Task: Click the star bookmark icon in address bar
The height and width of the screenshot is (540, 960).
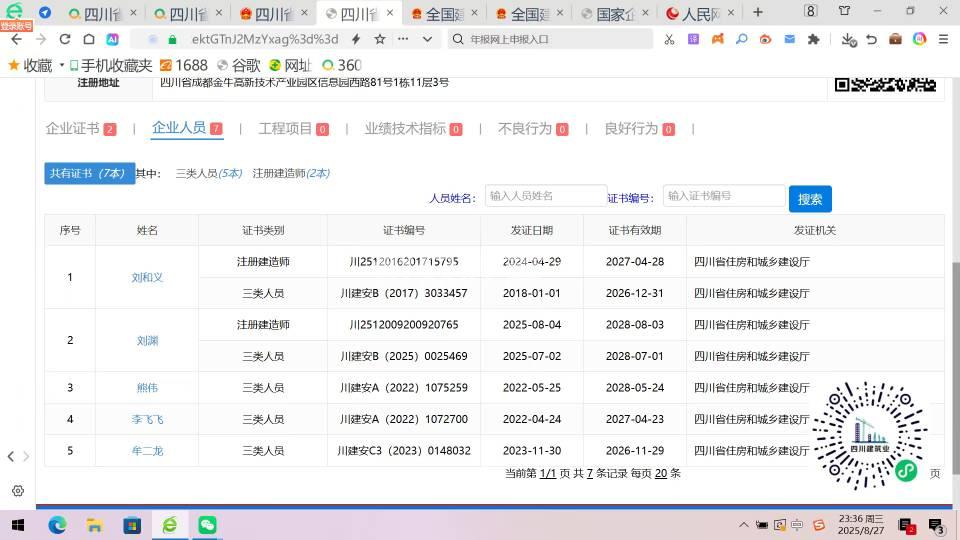Action: [x=380, y=39]
